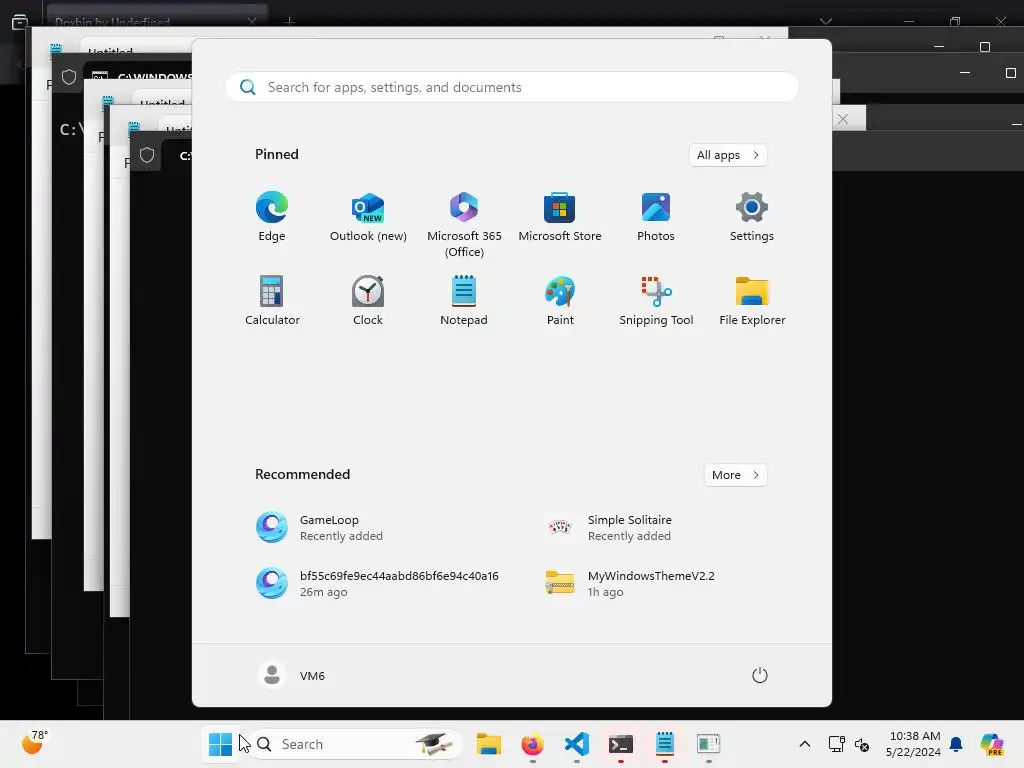
Task: Switch to Terminal on taskbar
Action: [620, 744]
